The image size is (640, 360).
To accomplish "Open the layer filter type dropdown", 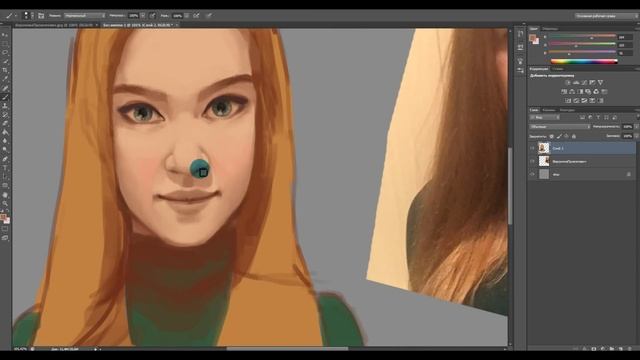I will click(545, 118).
